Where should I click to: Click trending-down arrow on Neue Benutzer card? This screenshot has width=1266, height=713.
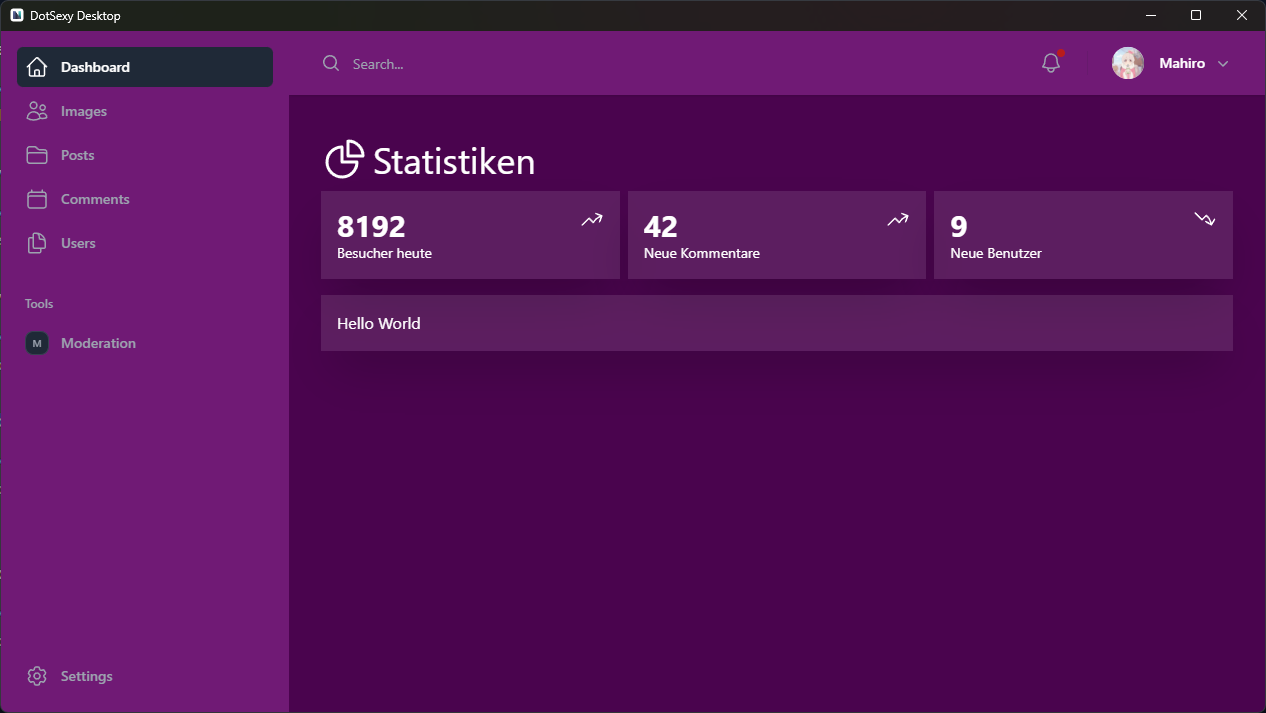point(1204,219)
